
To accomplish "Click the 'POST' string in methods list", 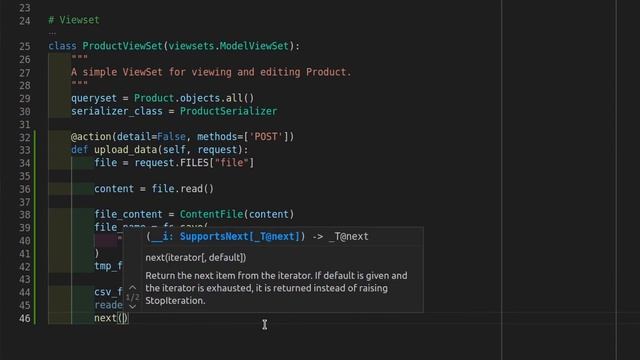I will click(x=266, y=137).
